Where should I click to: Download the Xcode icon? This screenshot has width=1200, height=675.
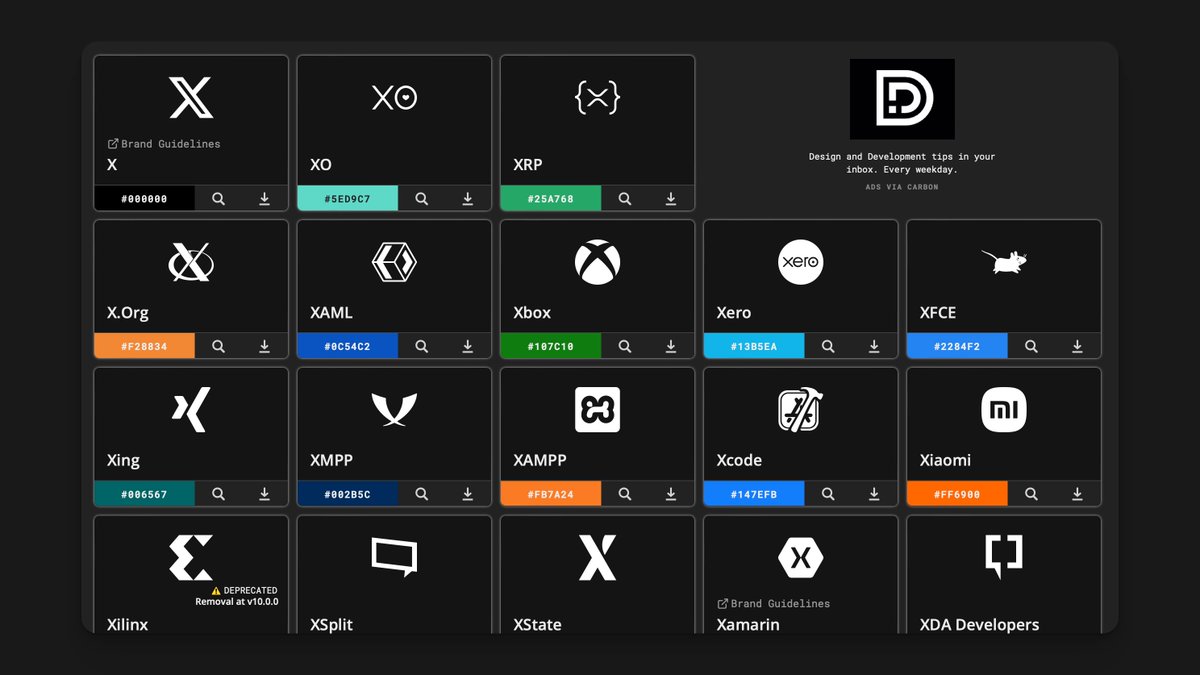tap(874, 495)
